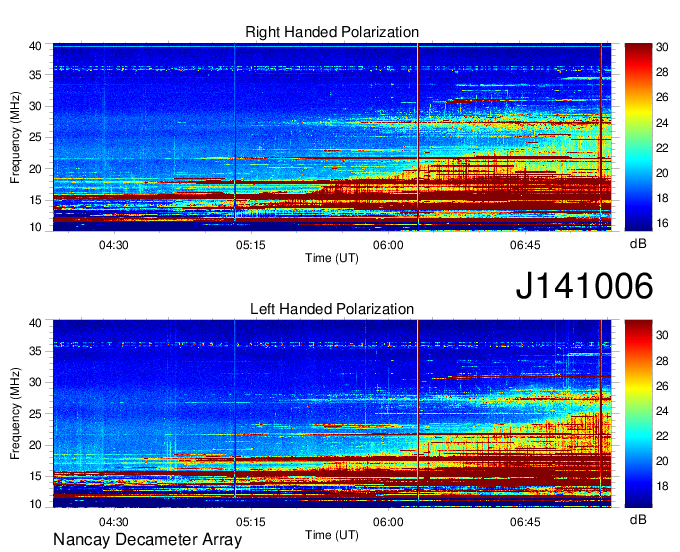Click the 40 MHz tick label on the lower plot
Screen dimensions: 680x552
[x=36, y=323]
